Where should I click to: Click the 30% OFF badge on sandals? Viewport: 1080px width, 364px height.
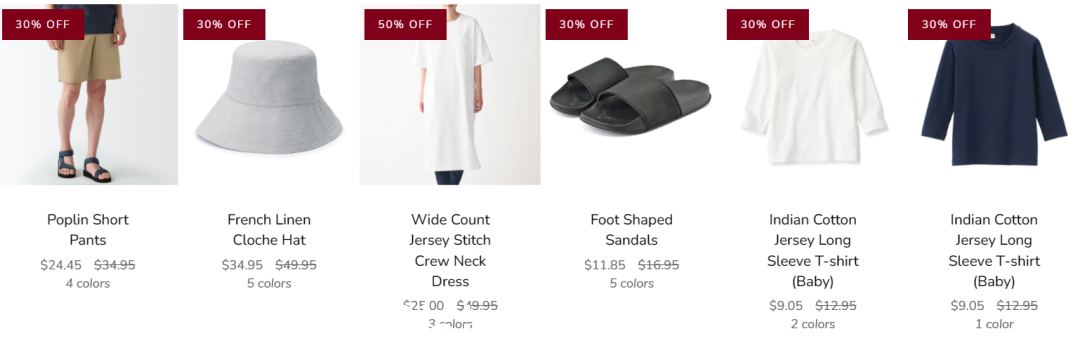pos(586,24)
